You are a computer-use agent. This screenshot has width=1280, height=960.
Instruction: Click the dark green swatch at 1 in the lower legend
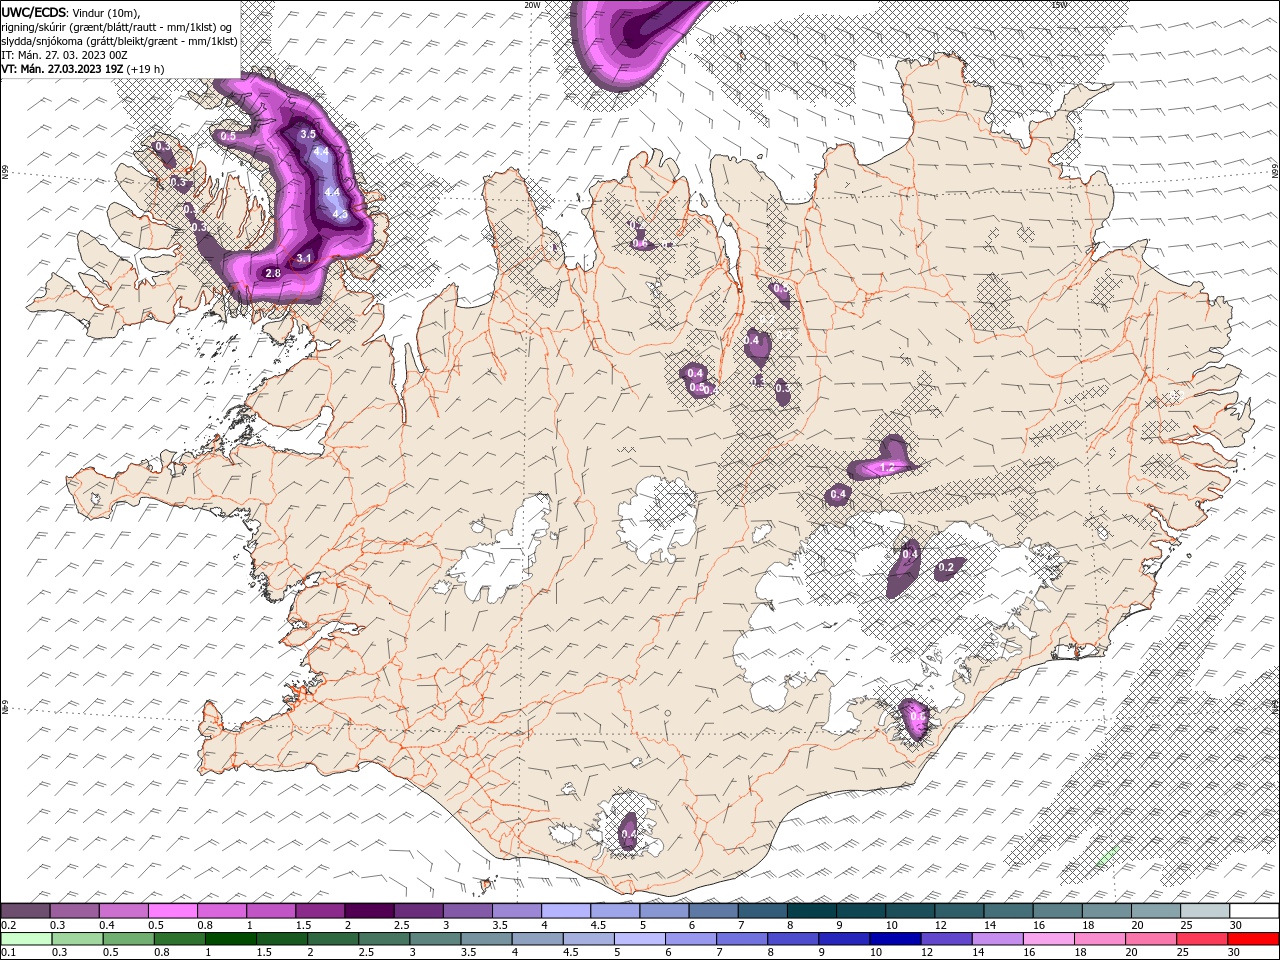pyautogui.click(x=230, y=939)
